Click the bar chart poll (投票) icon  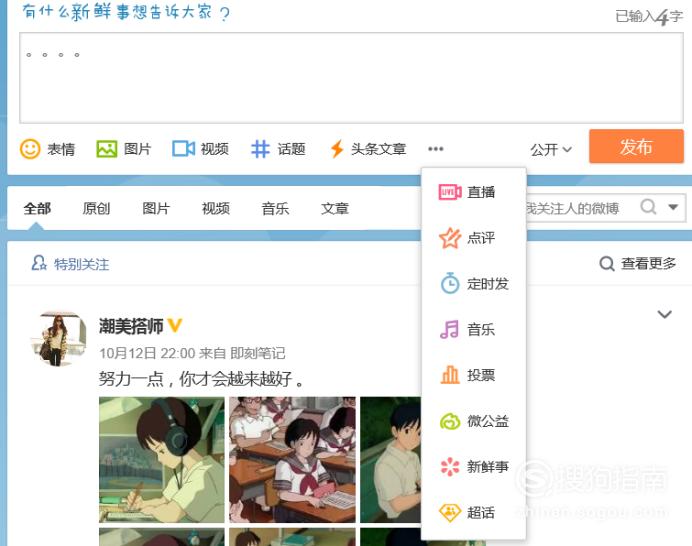tap(450, 375)
